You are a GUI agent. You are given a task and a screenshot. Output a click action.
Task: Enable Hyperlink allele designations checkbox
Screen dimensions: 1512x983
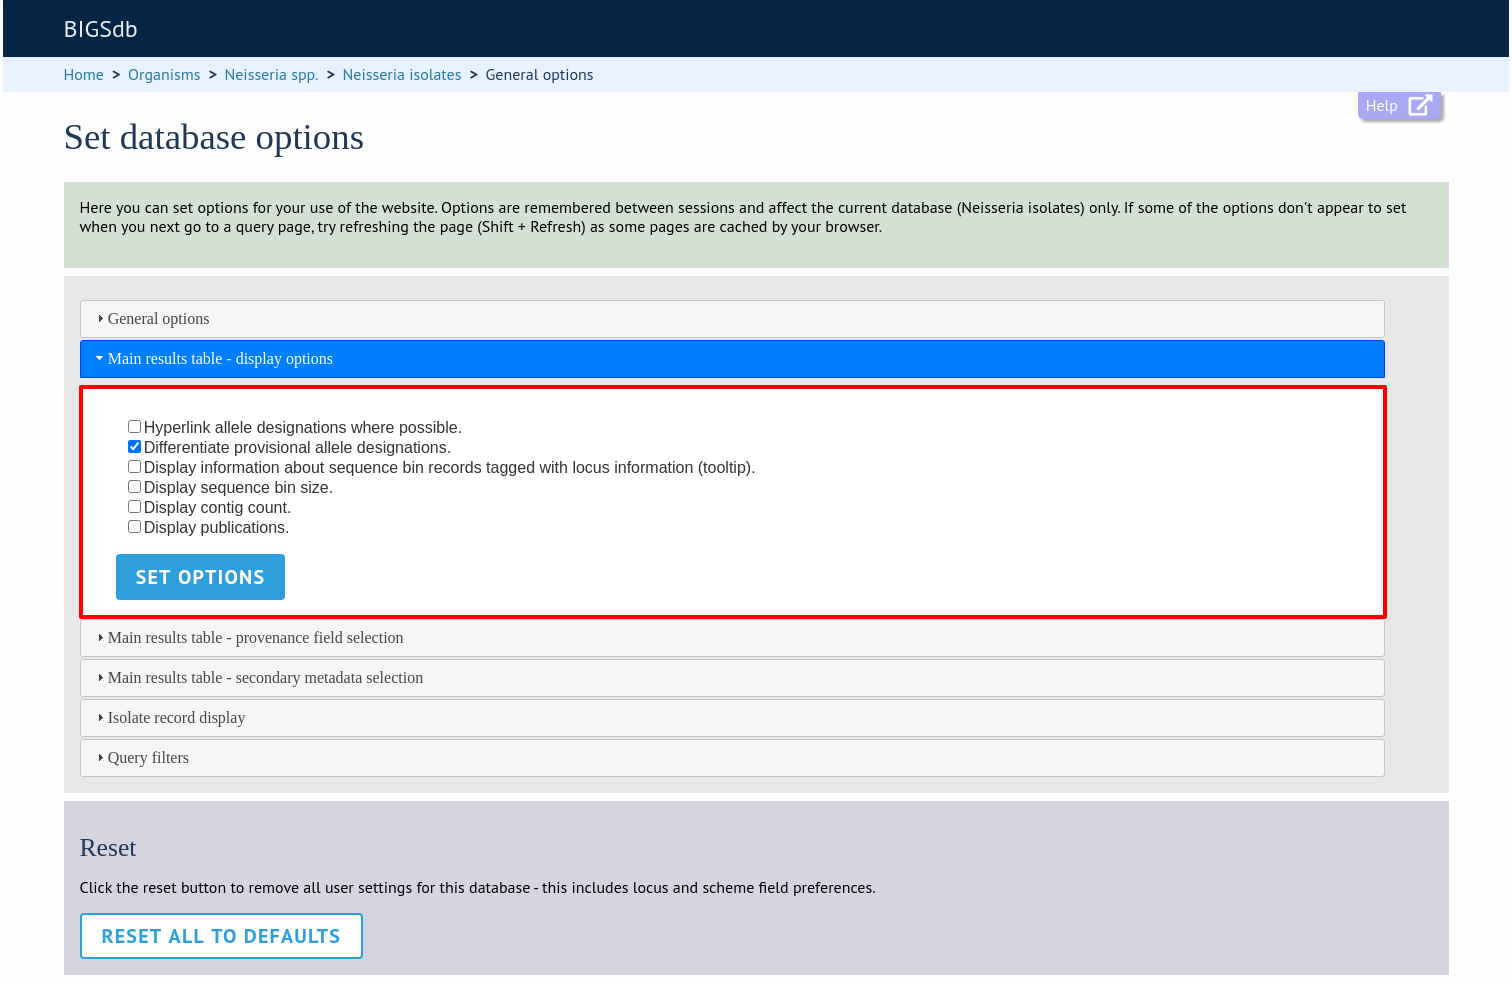pos(134,427)
